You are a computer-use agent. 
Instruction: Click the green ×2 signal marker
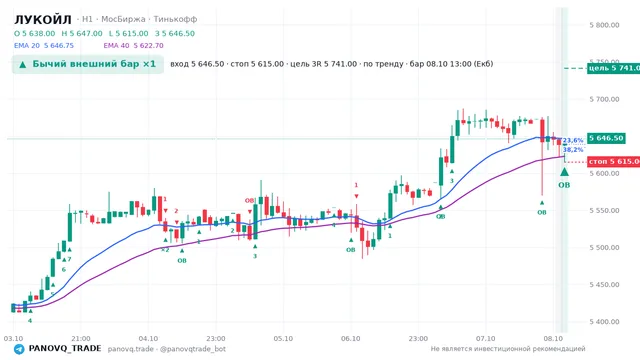(x=165, y=250)
